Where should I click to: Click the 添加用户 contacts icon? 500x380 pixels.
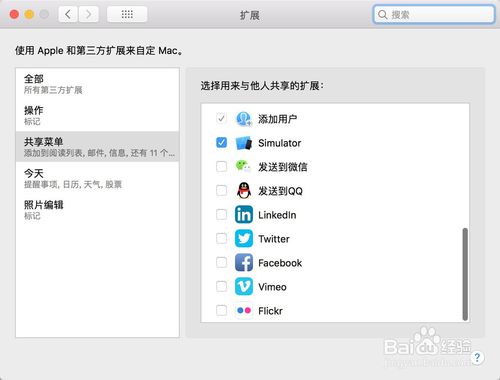tap(244, 119)
